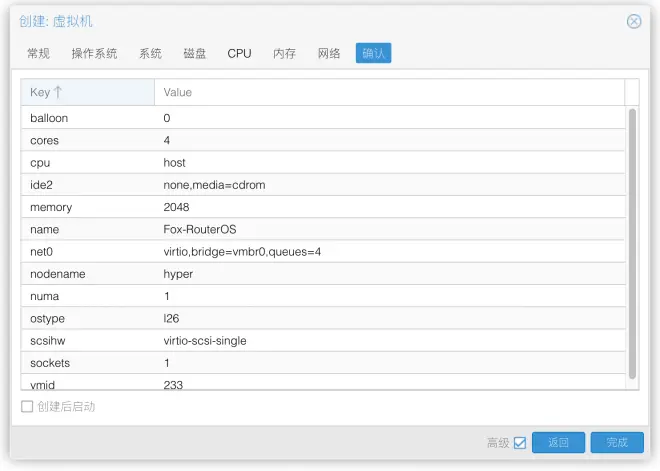The width and height of the screenshot is (660, 471).
Task: Click the value 'host'
Action: click(174, 162)
